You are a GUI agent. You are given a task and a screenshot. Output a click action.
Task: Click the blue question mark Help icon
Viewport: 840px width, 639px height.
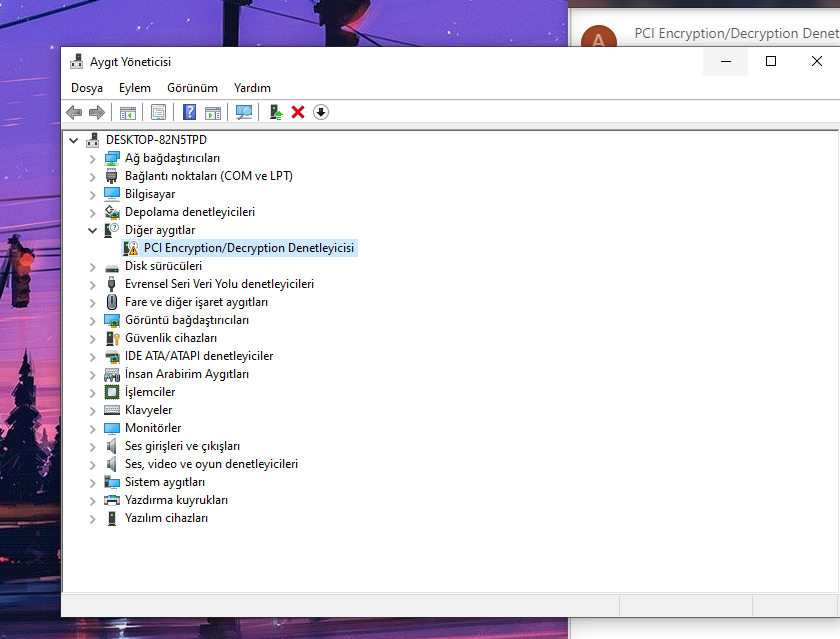click(x=189, y=112)
